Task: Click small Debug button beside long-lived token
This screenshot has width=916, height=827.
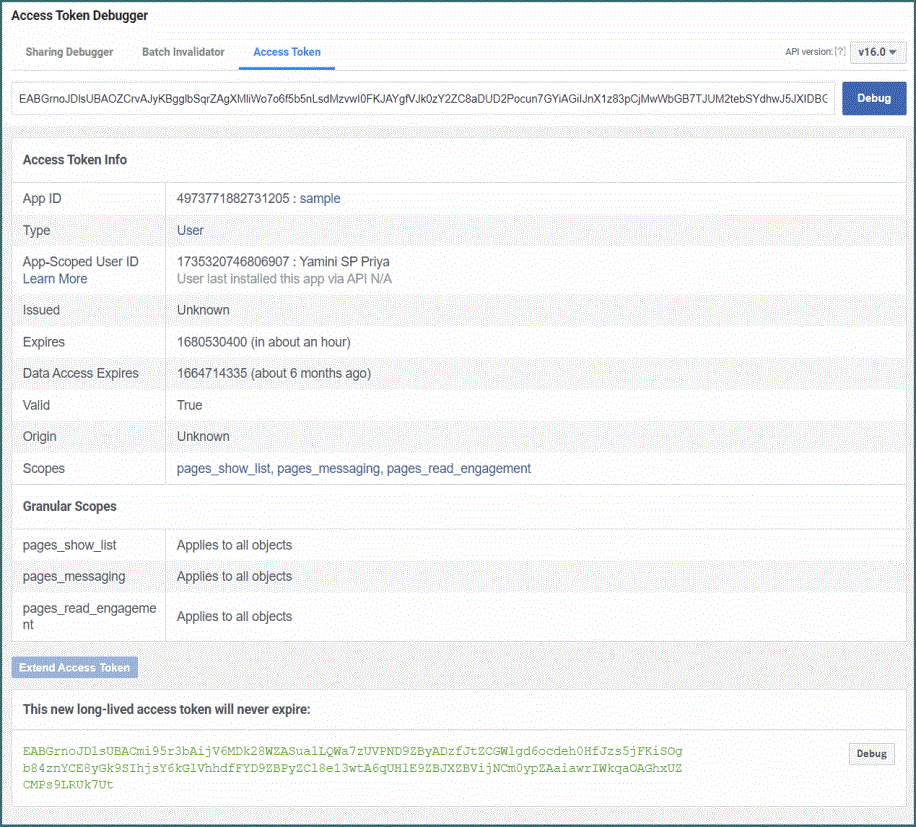Action: (871, 754)
